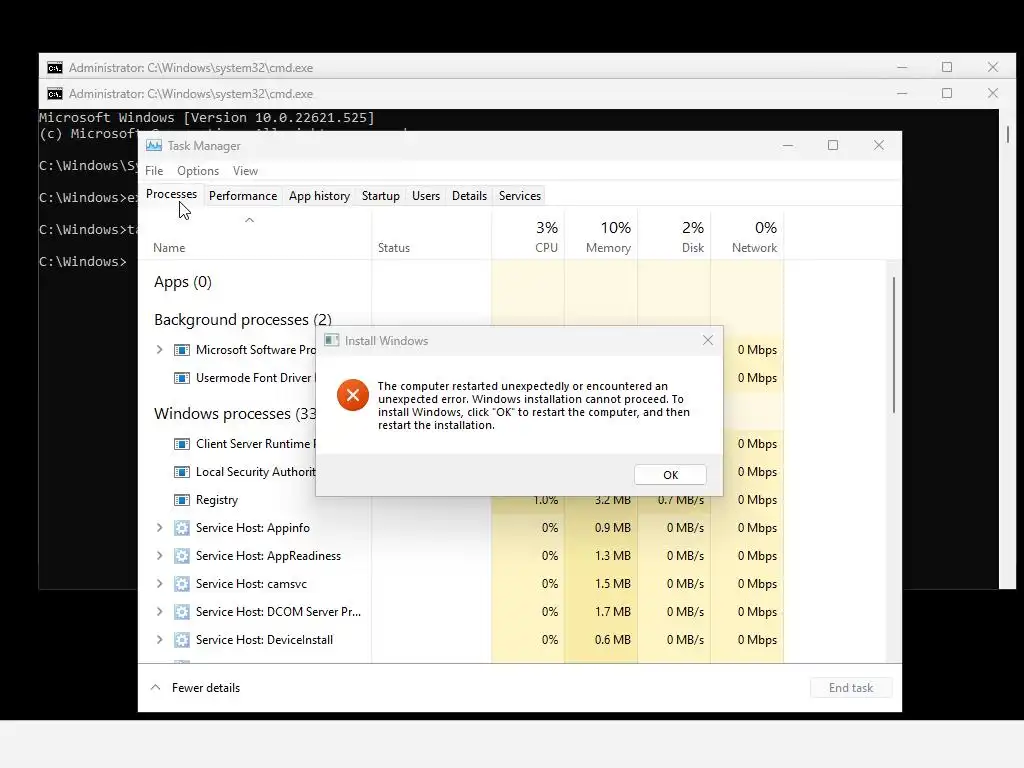Screen dimensions: 1024x768
Task: Select the Service Host: camsvc row name
Action: pos(251,584)
